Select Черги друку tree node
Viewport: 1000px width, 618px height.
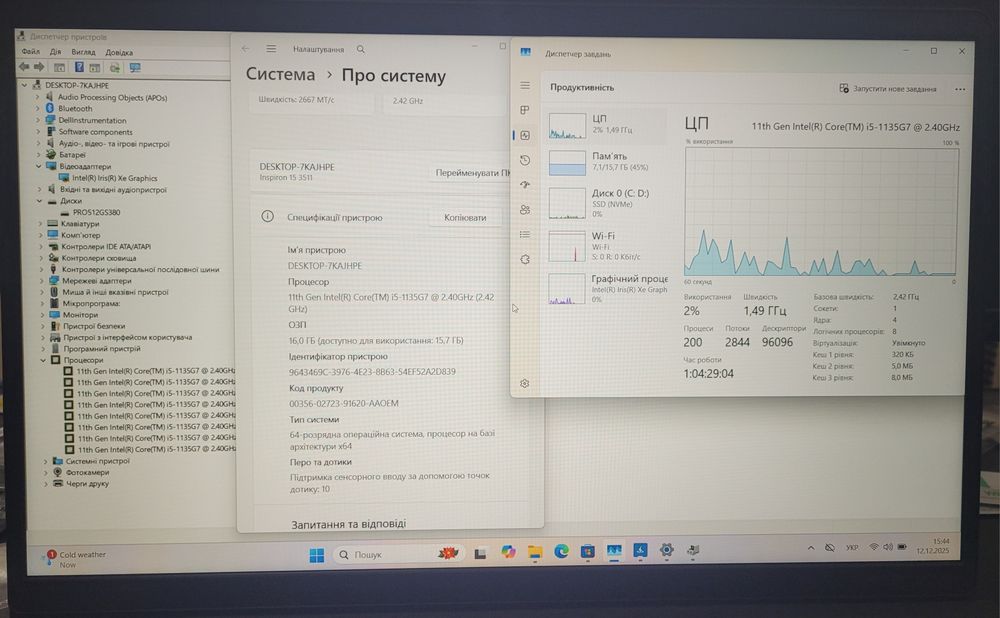pos(87,483)
